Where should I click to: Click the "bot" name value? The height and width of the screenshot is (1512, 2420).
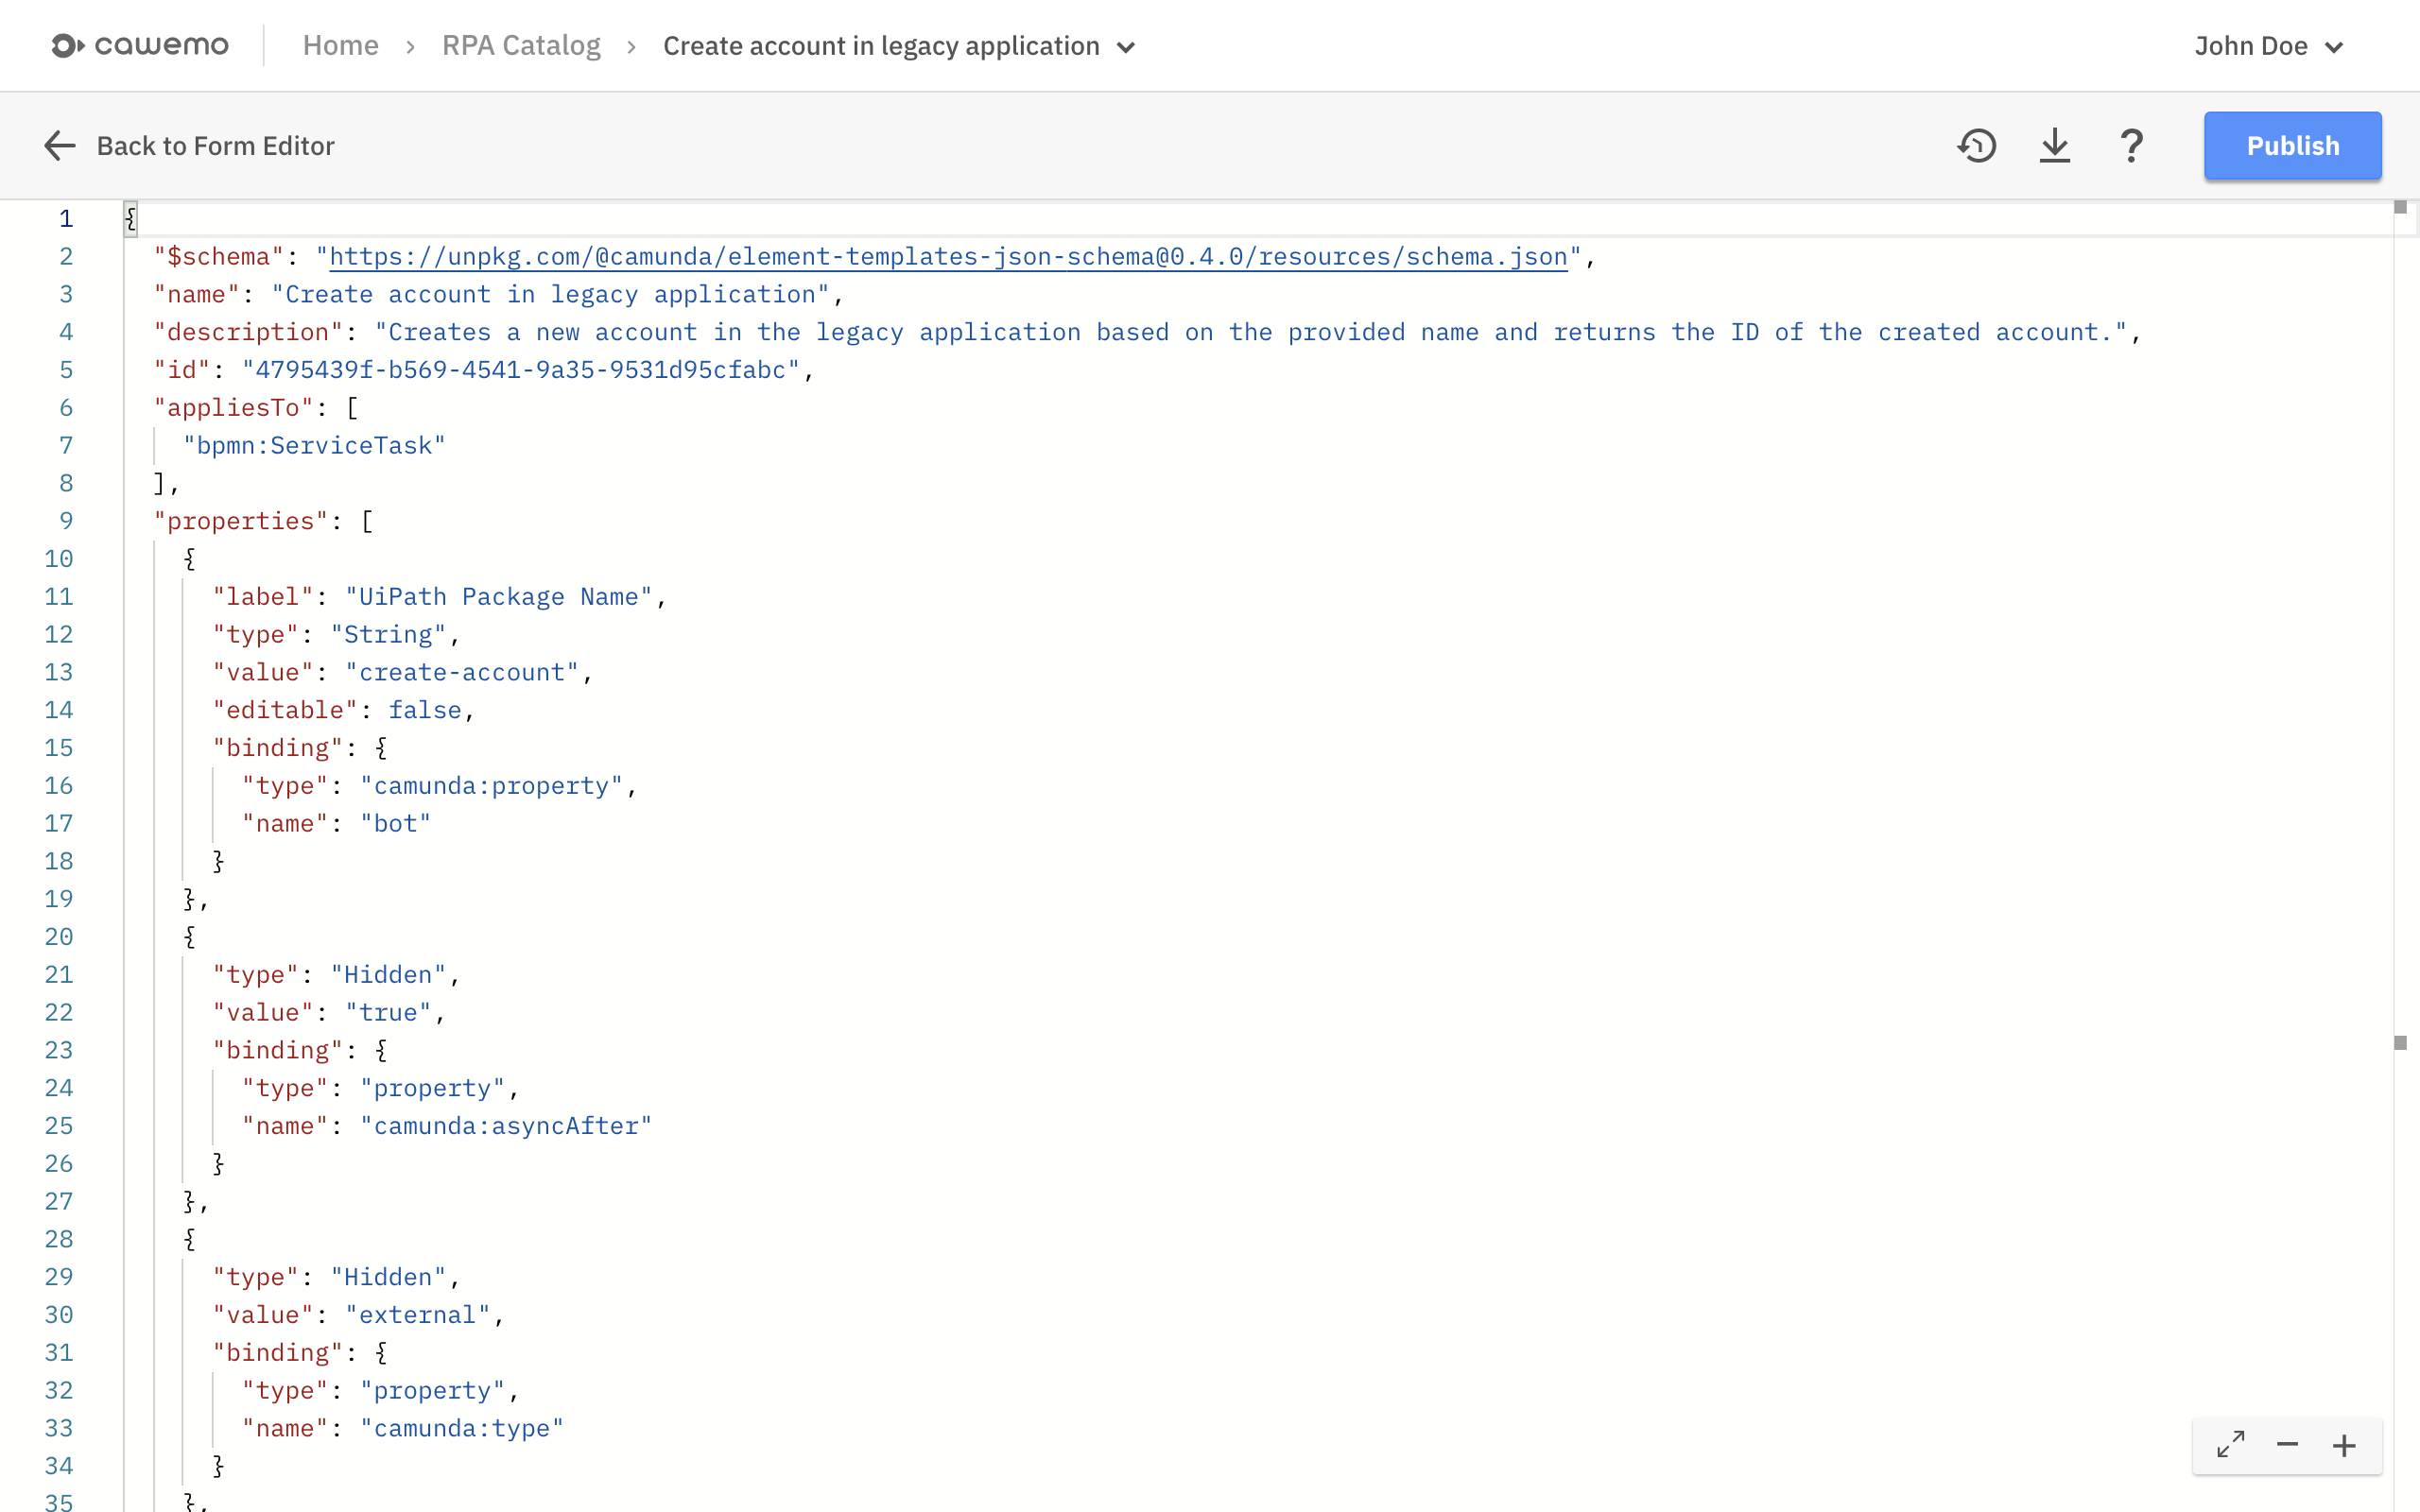pos(396,824)
